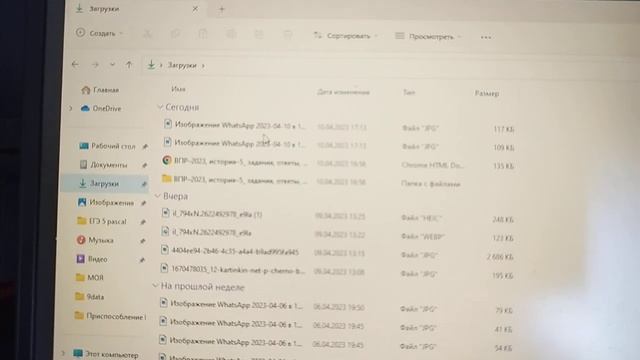Sort by Дата изменения column header
The image size is (640, 360).
pos(343,92)
